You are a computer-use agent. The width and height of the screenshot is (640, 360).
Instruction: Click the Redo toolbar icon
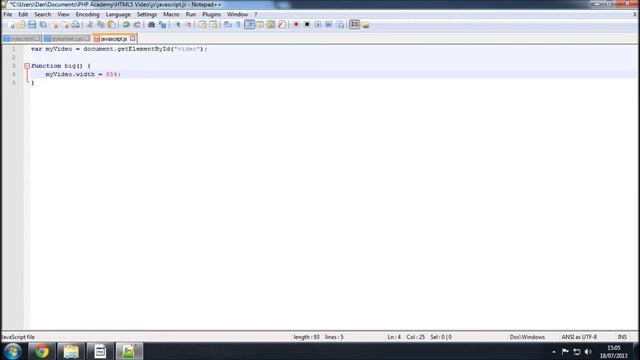tap(137, 25)
